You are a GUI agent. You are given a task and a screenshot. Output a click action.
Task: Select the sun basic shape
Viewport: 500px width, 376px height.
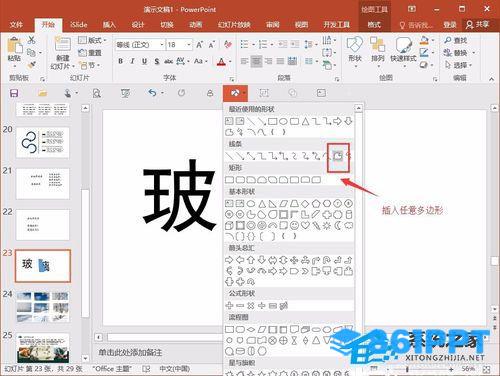point(327,226)
